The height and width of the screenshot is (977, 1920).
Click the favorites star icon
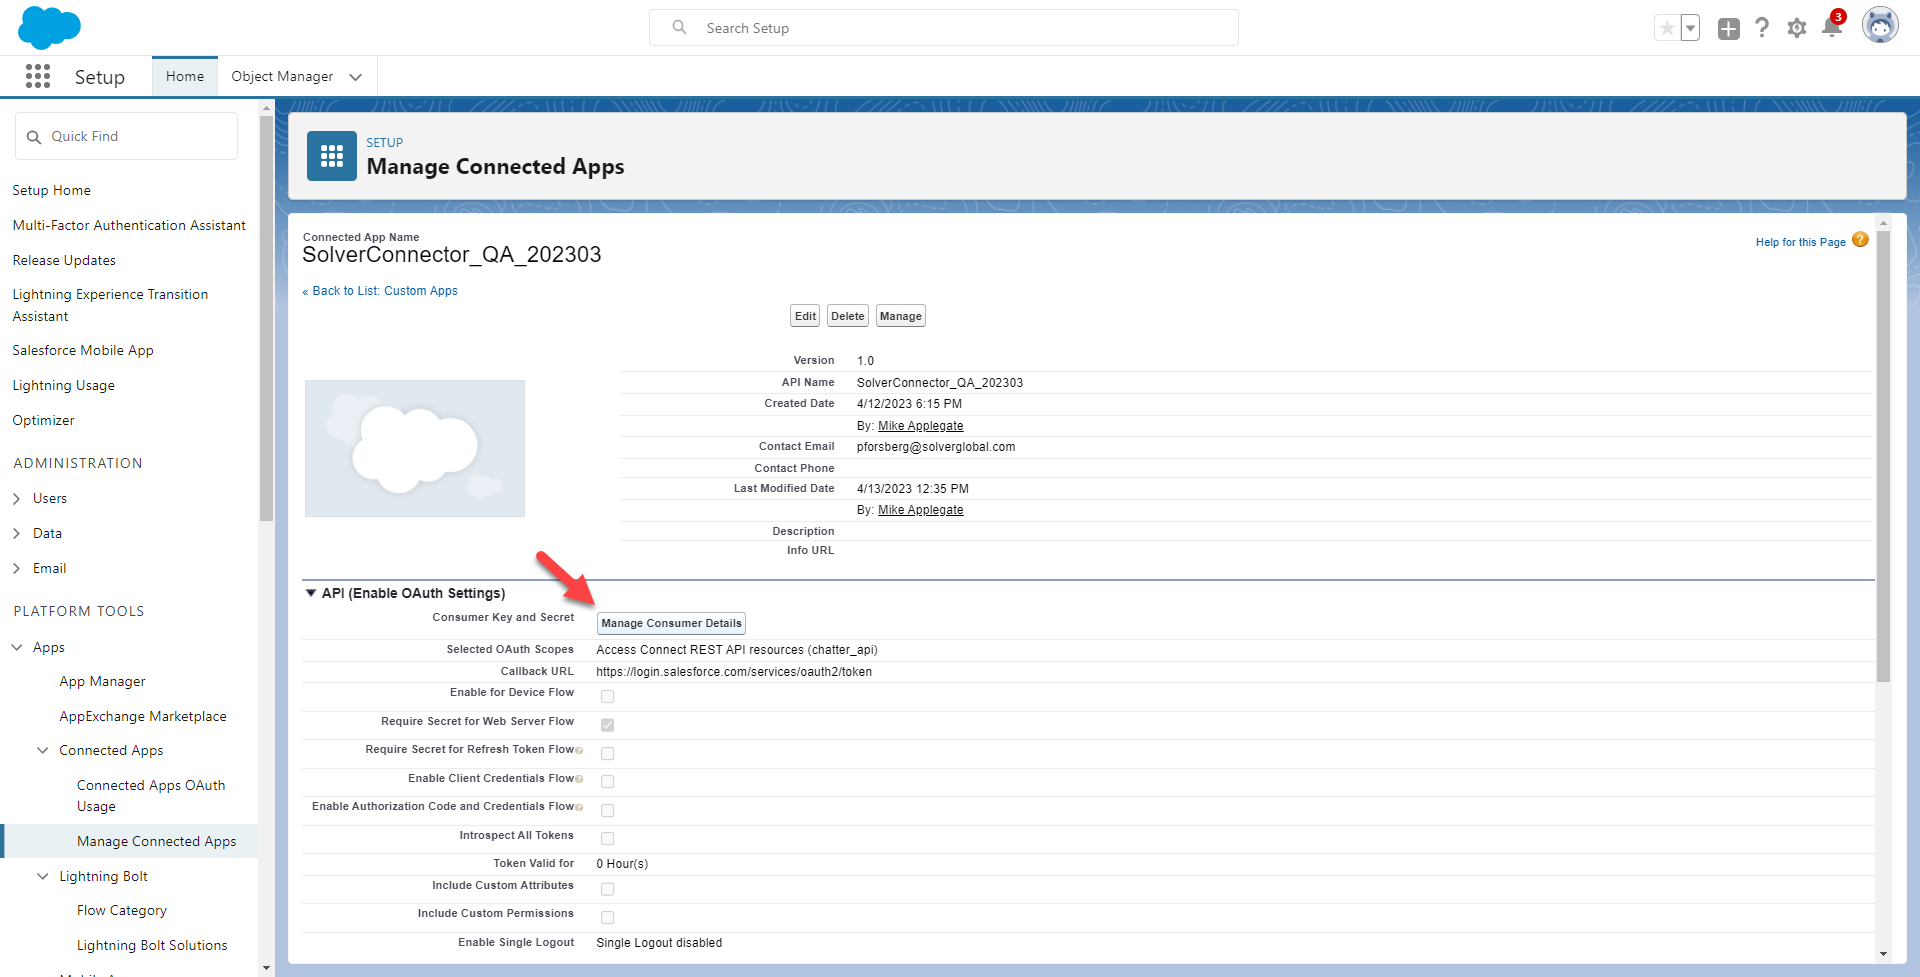pyautogui.click(x=1667, y=28)
